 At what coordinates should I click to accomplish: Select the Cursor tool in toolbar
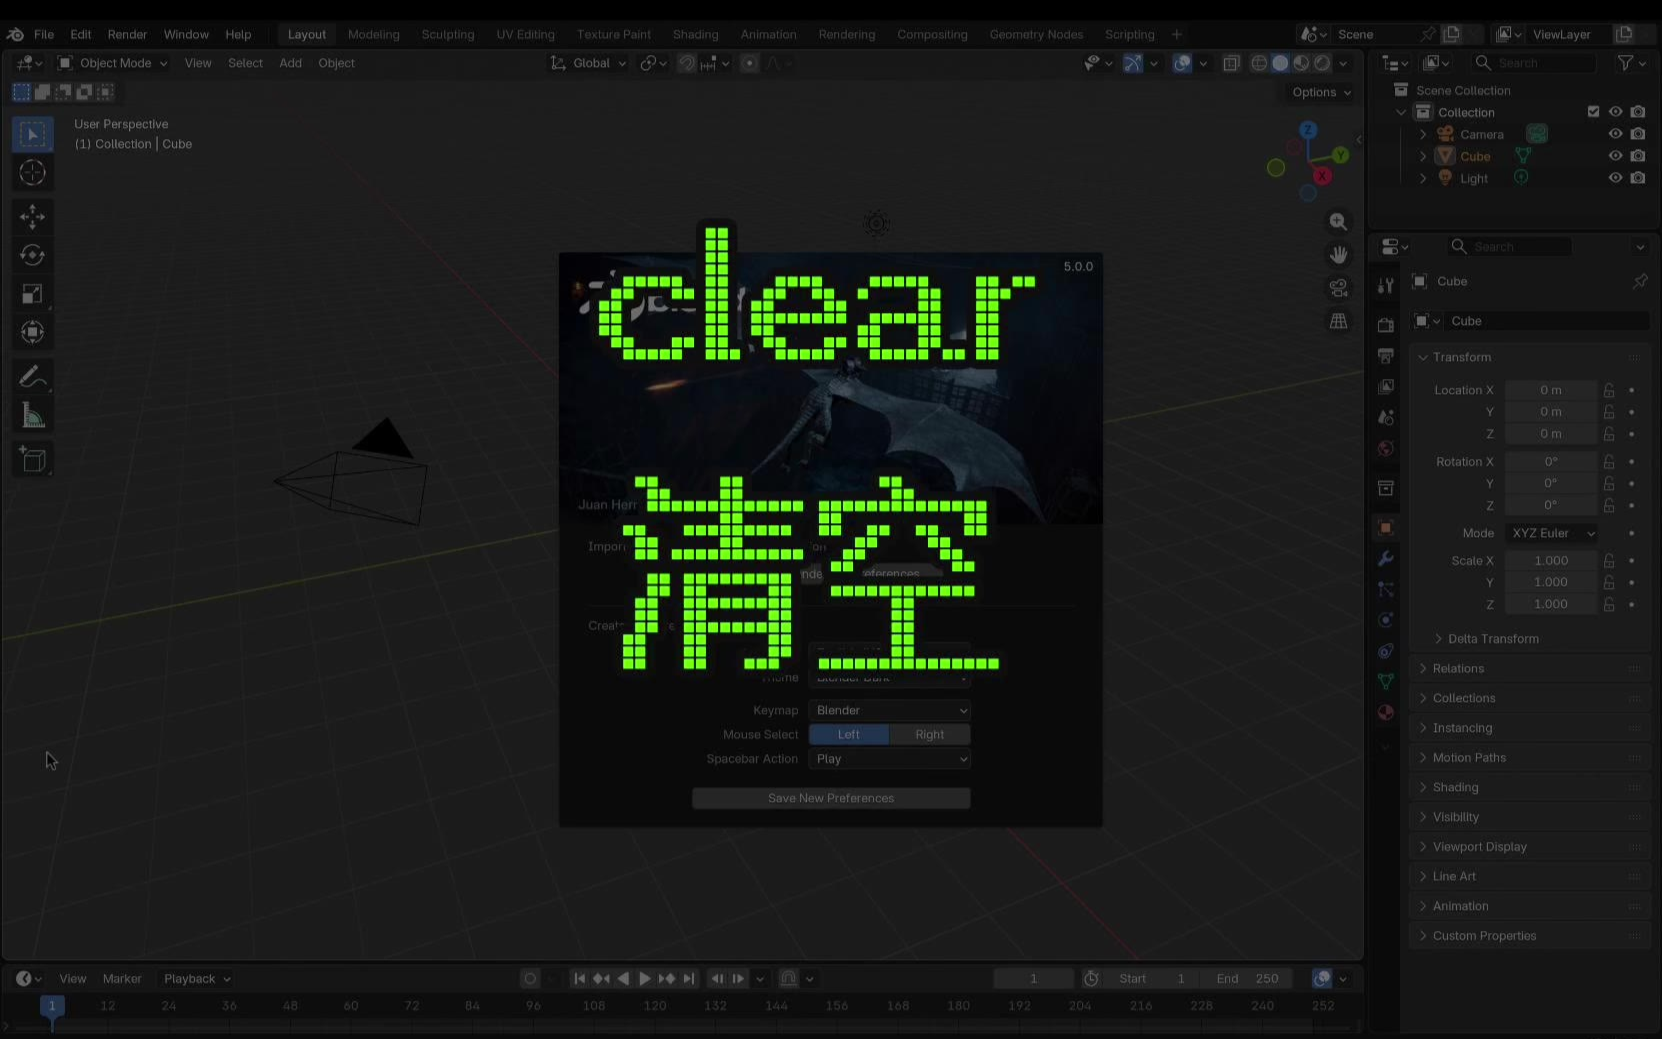[32, 173]
